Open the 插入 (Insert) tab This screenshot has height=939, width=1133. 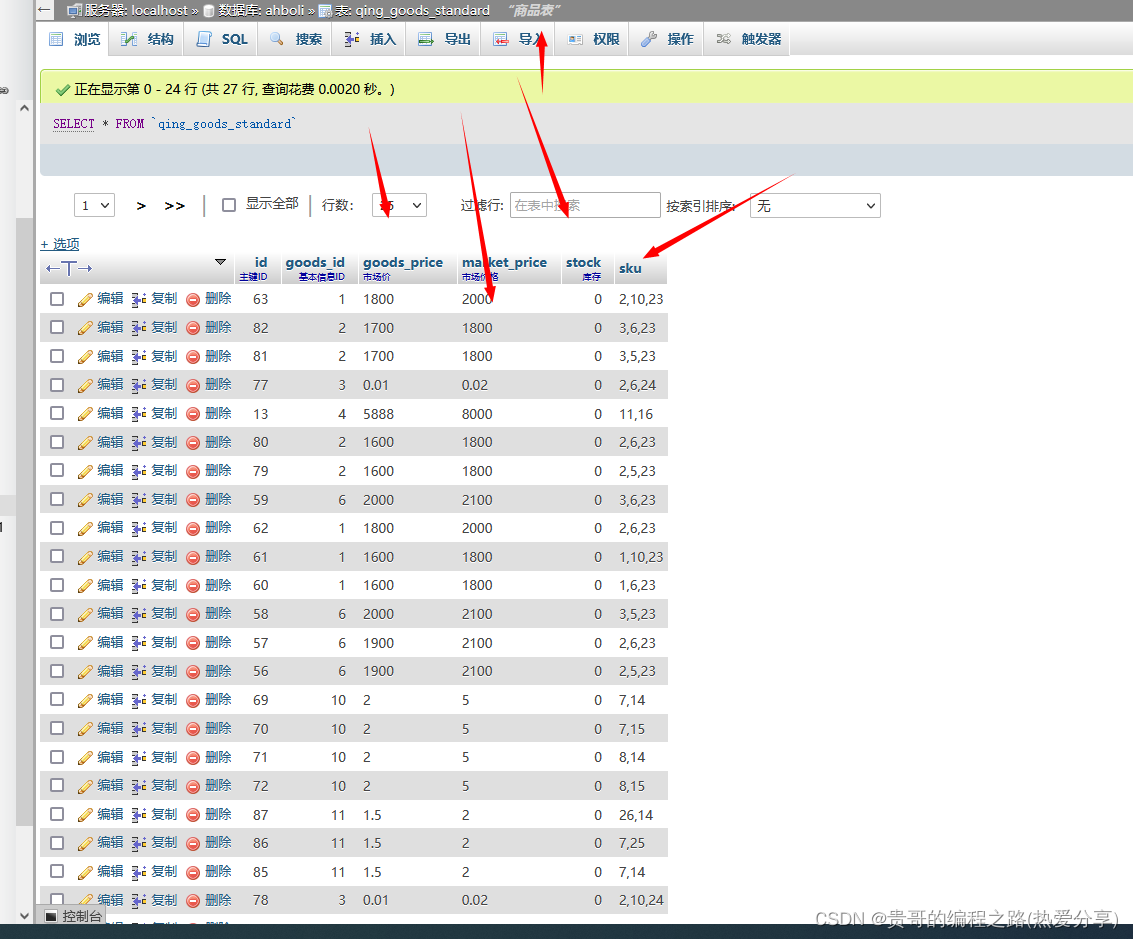[369, 39]
